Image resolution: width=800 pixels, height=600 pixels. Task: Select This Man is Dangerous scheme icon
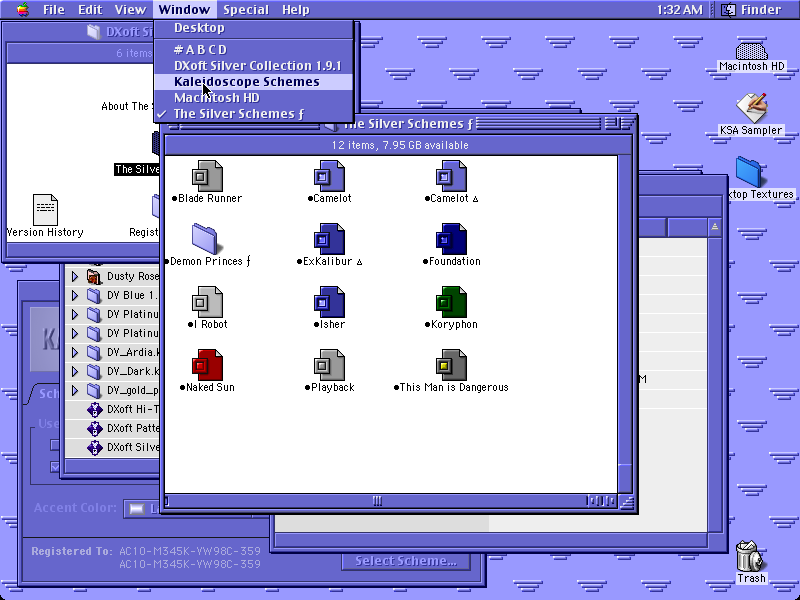tap(451, 364)
